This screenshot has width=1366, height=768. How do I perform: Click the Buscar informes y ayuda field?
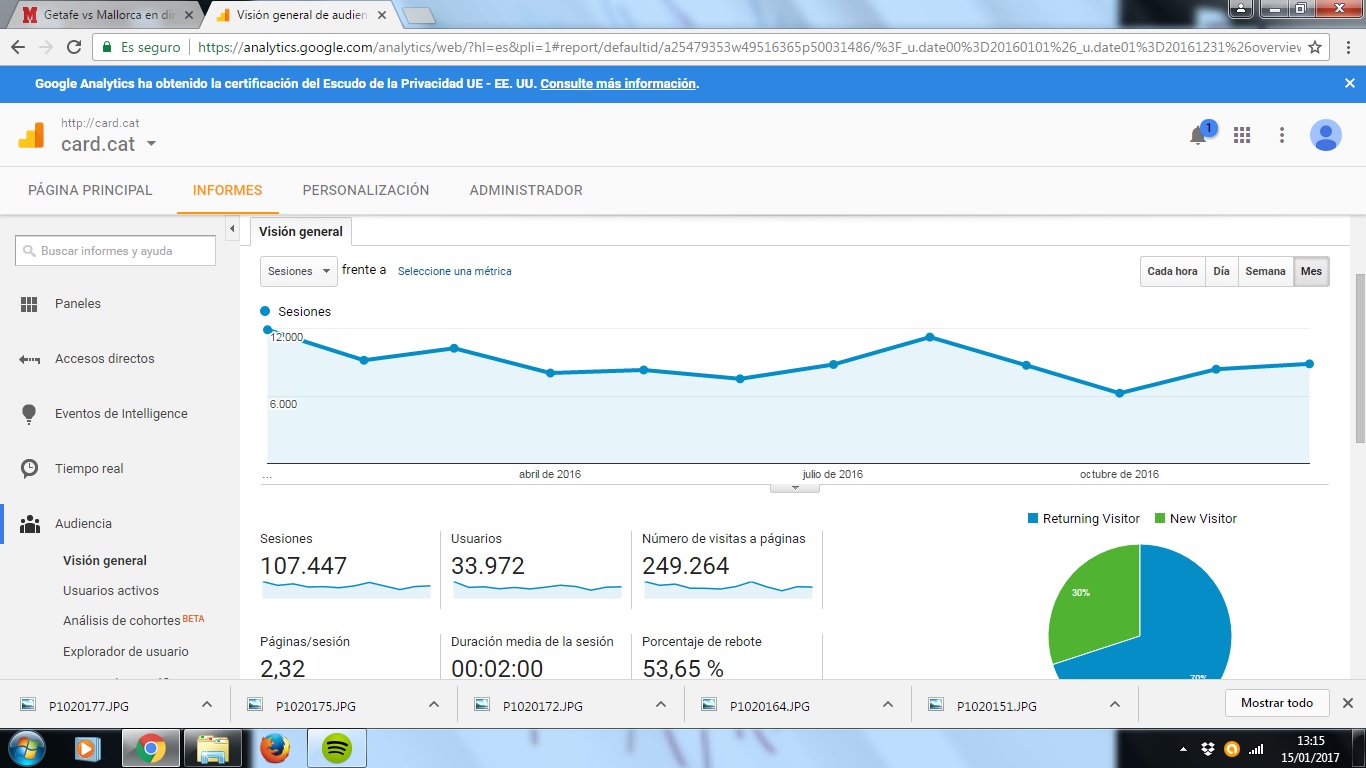click(115, 251)
